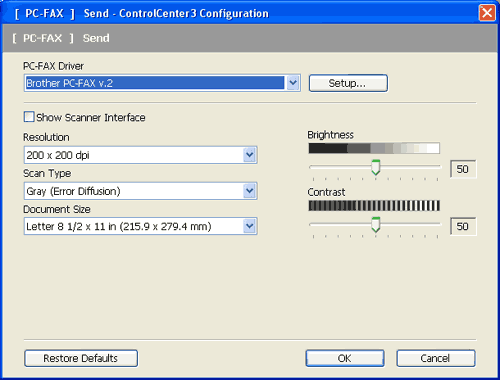Open the PC-FAX Driver dropdown arrow

click(x=293, y=83)
